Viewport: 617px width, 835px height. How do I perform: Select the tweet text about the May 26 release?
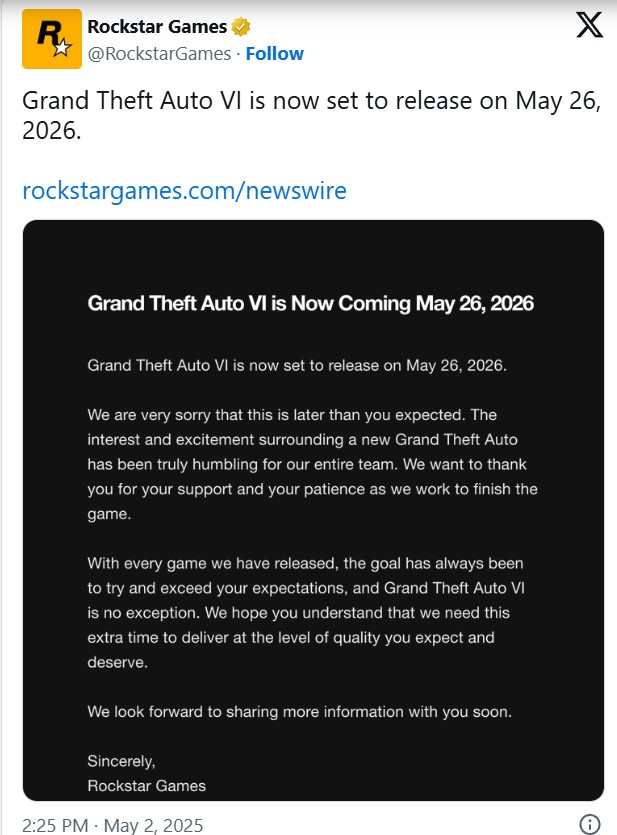pos(312,115)
